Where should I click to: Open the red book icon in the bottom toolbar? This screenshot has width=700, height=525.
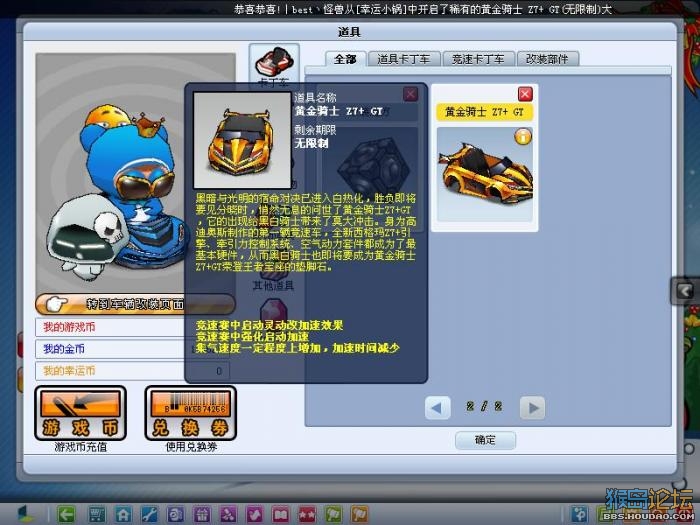(281, 514)
